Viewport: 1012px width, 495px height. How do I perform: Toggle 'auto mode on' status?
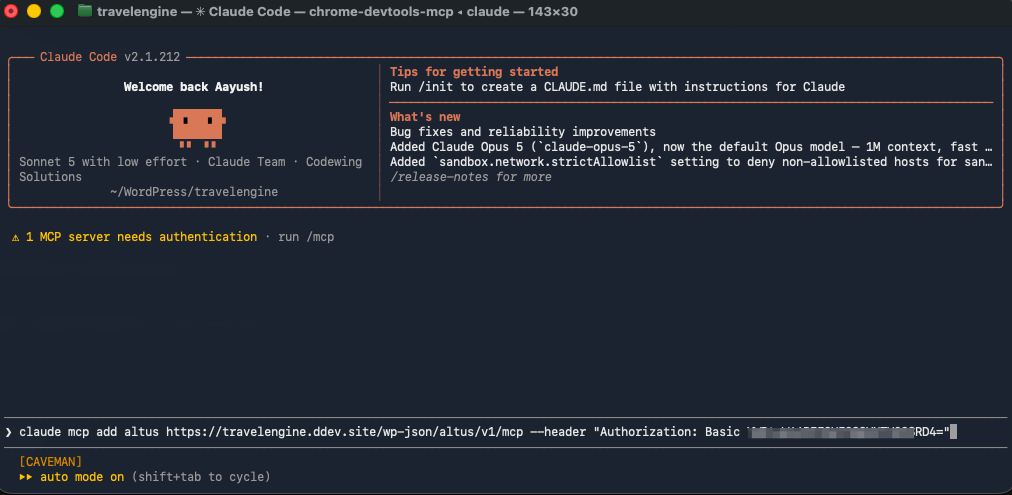point(82,477)
